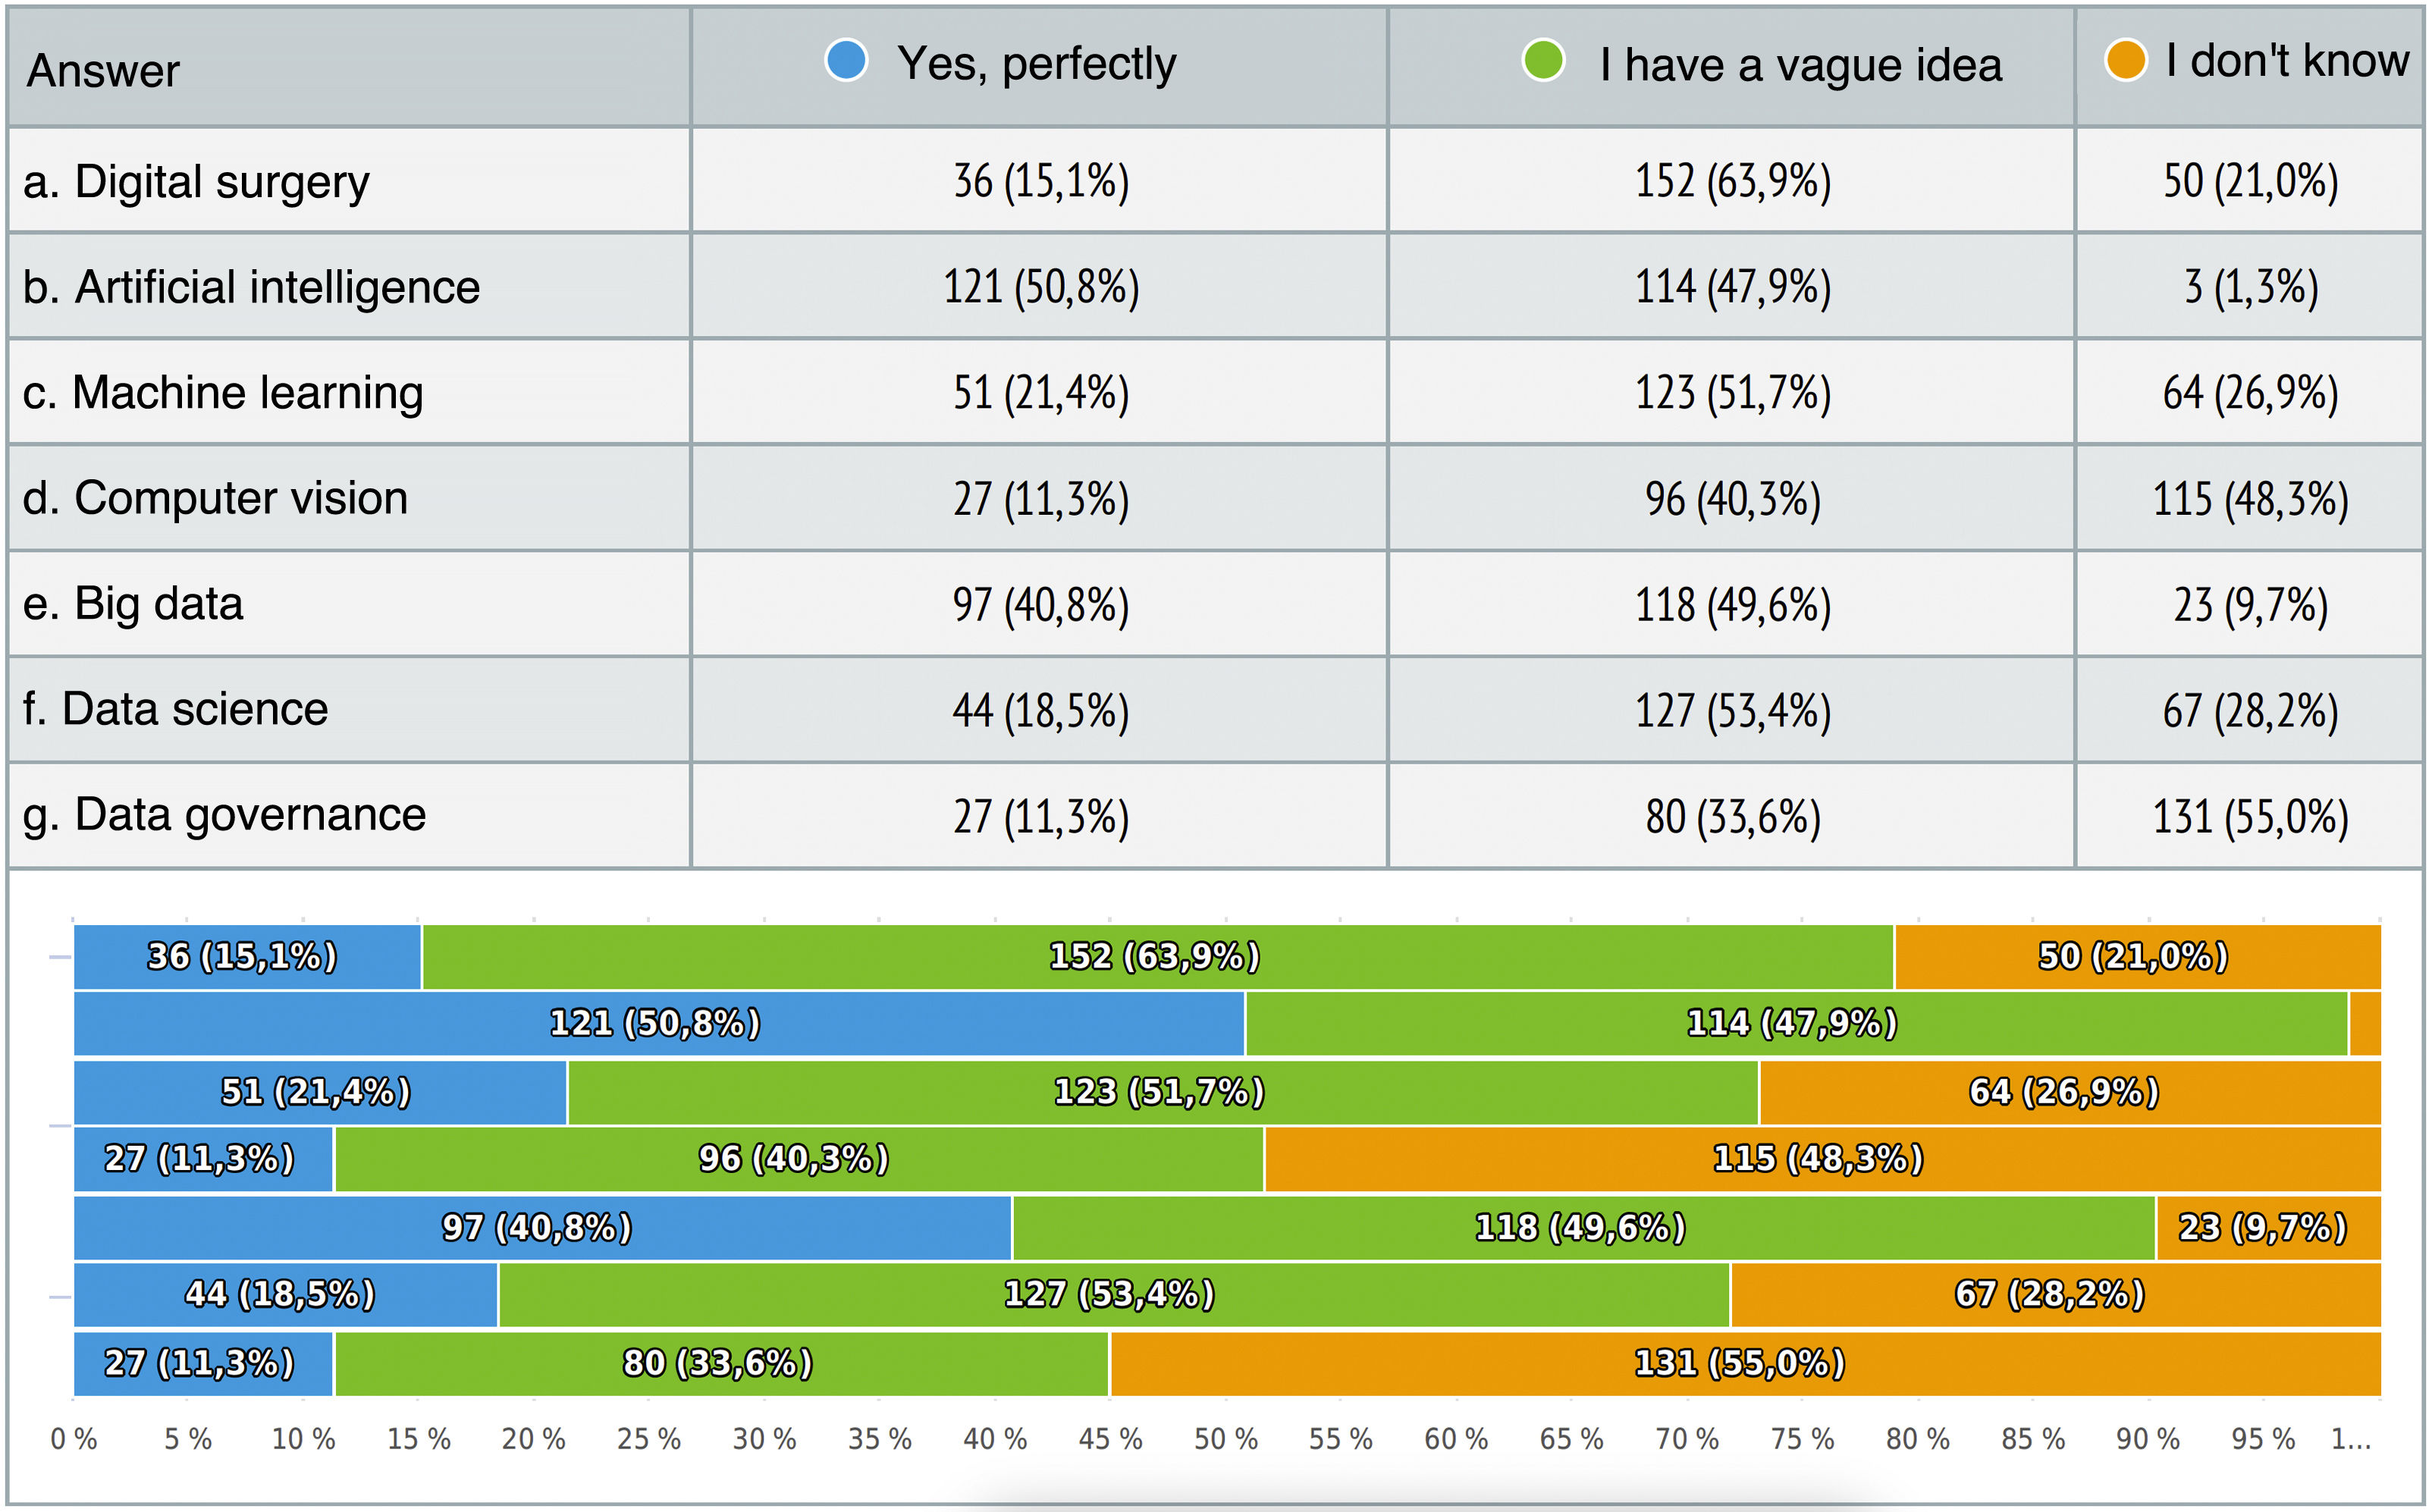The width and height of the screenshot is (2432, 1512).
Task: Select the green 114 (47,9%) bar segment
Action: pos(1795,1023)
